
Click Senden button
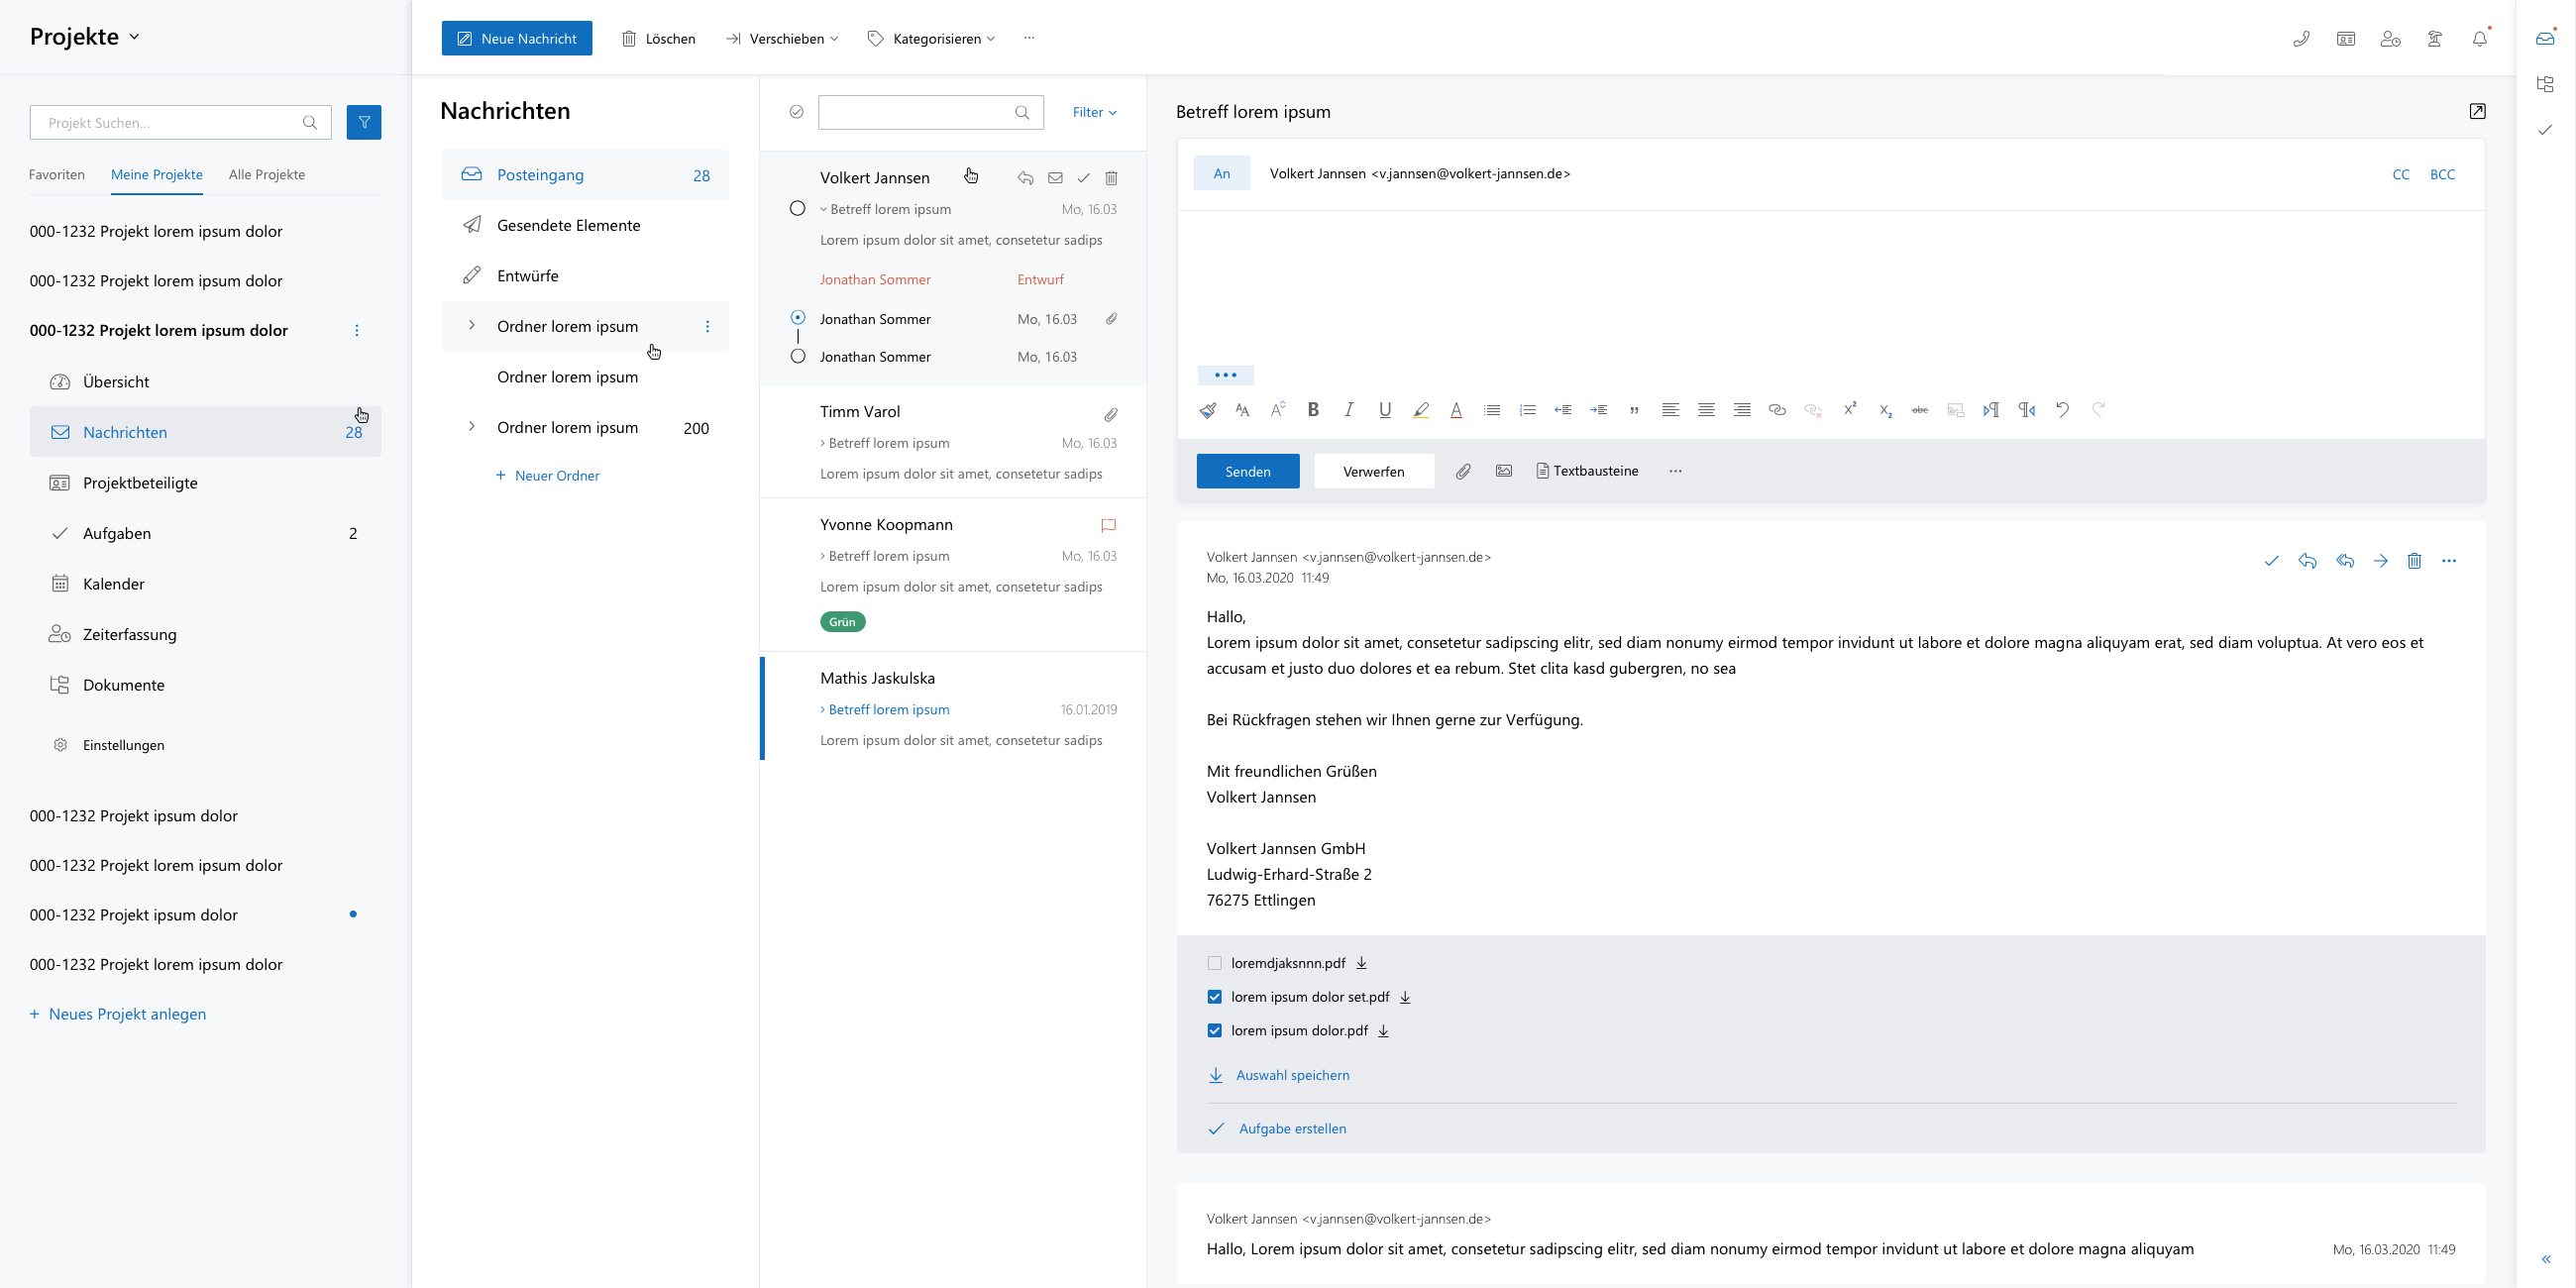click(x=1248, y=471)
